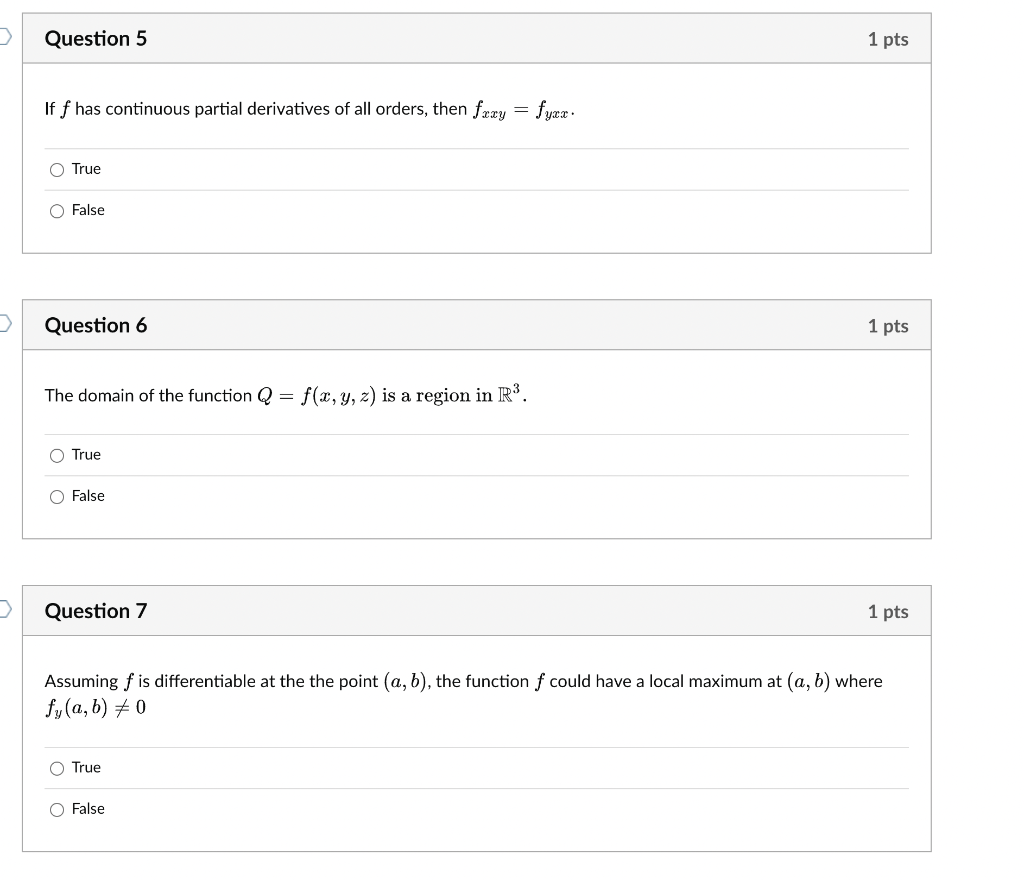
Task: Select True for Question 7
Action: [x=57, y=768]
